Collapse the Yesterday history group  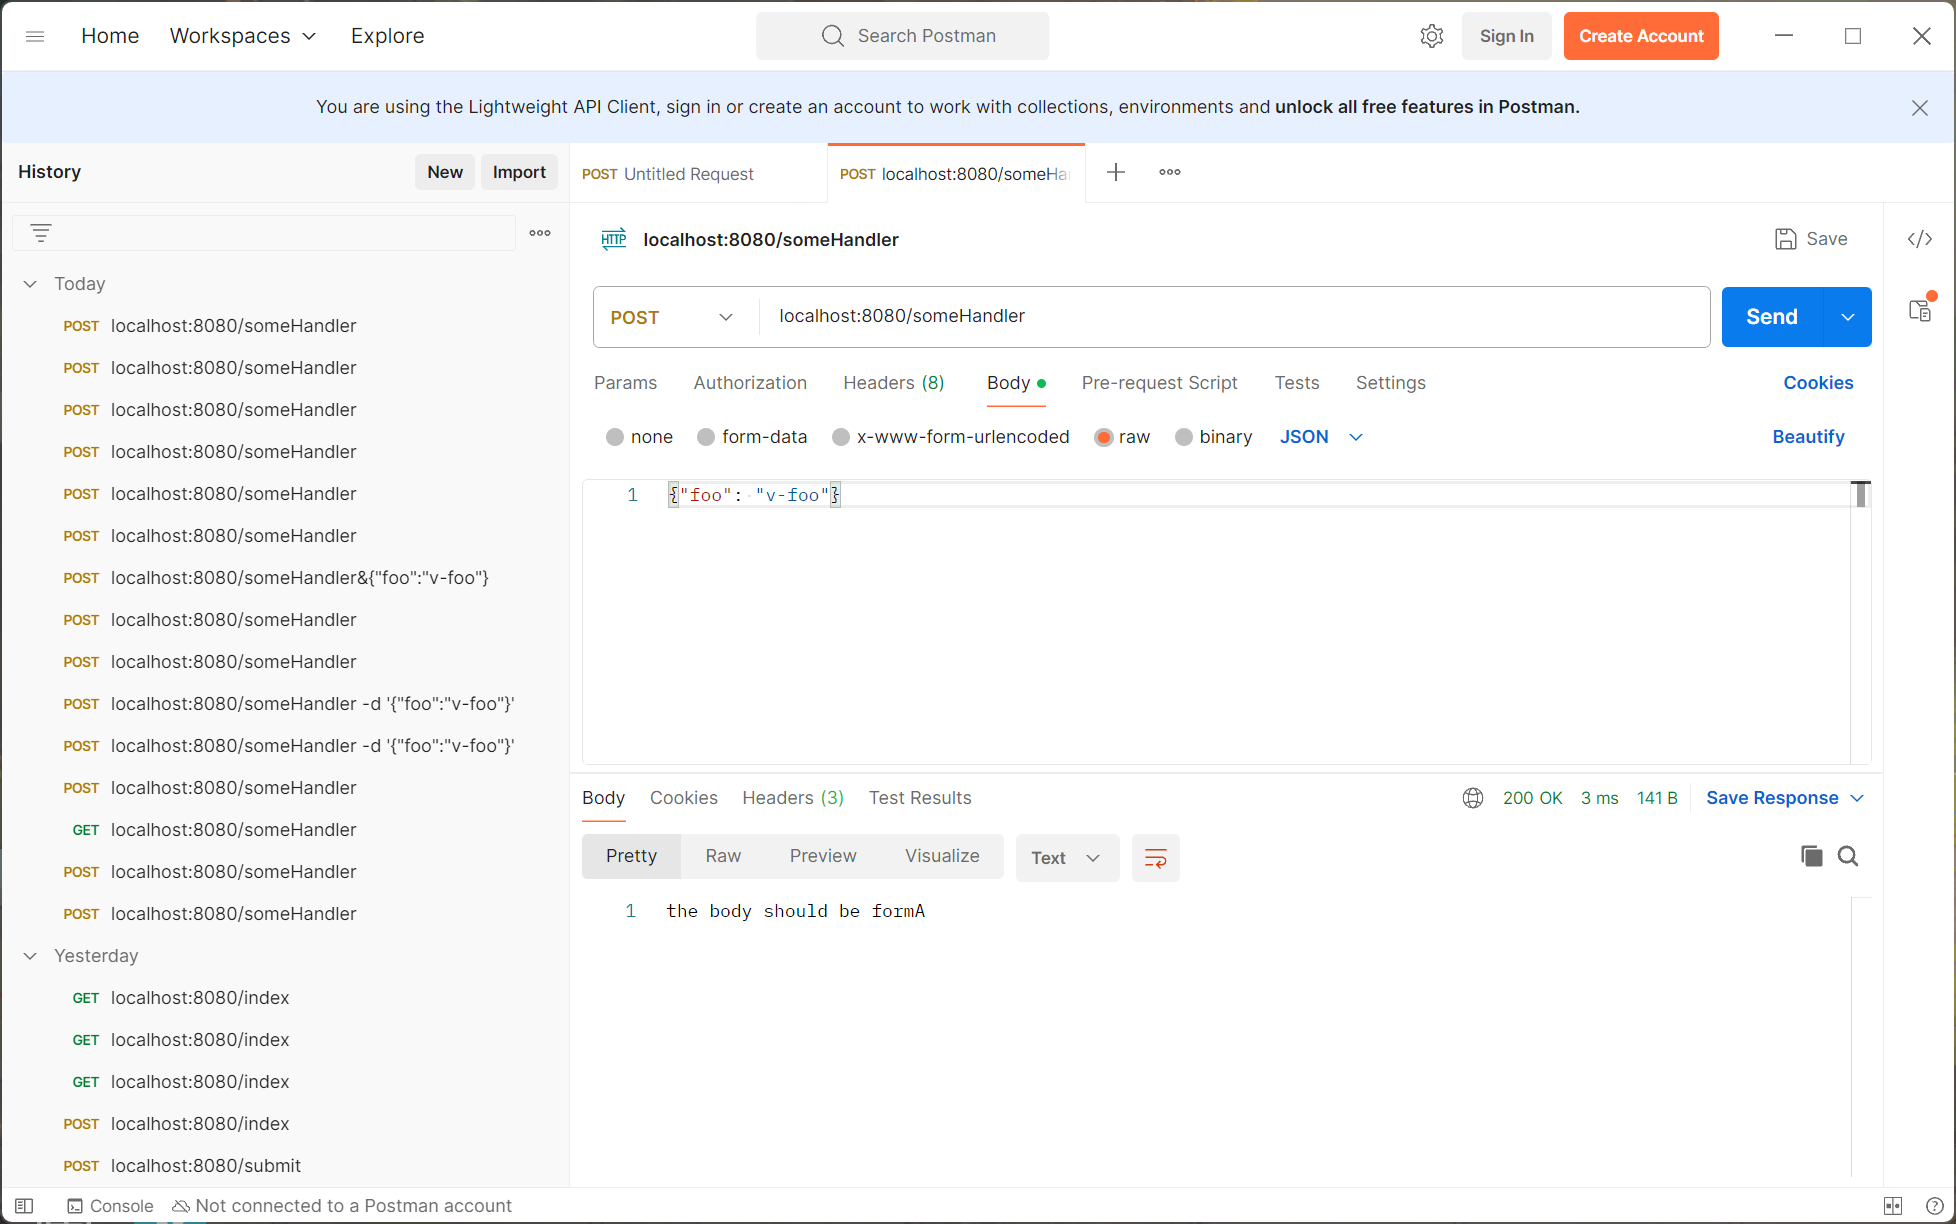coord(30,956)
